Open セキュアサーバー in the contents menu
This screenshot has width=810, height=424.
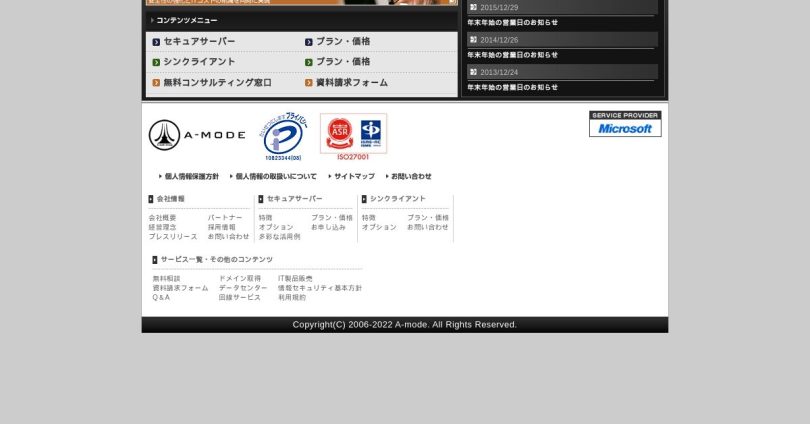point(199,41)
